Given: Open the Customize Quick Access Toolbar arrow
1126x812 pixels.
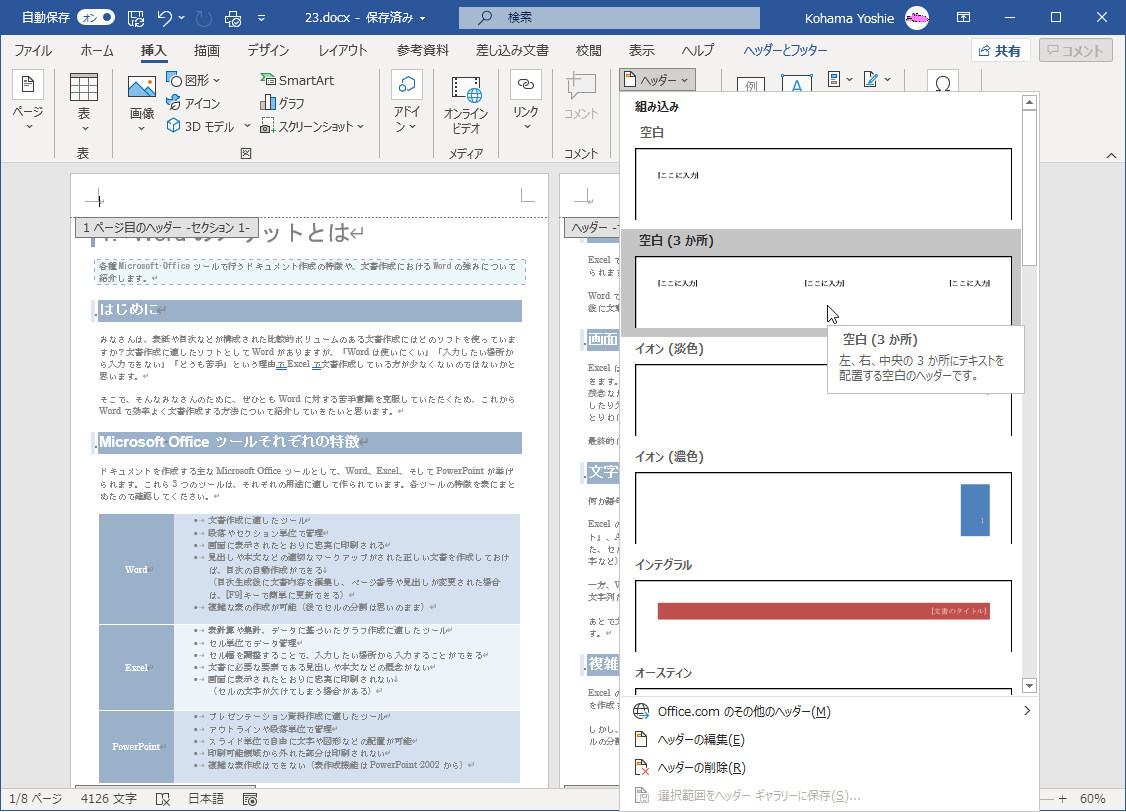Looking at the screenshot, I should 261,18.
